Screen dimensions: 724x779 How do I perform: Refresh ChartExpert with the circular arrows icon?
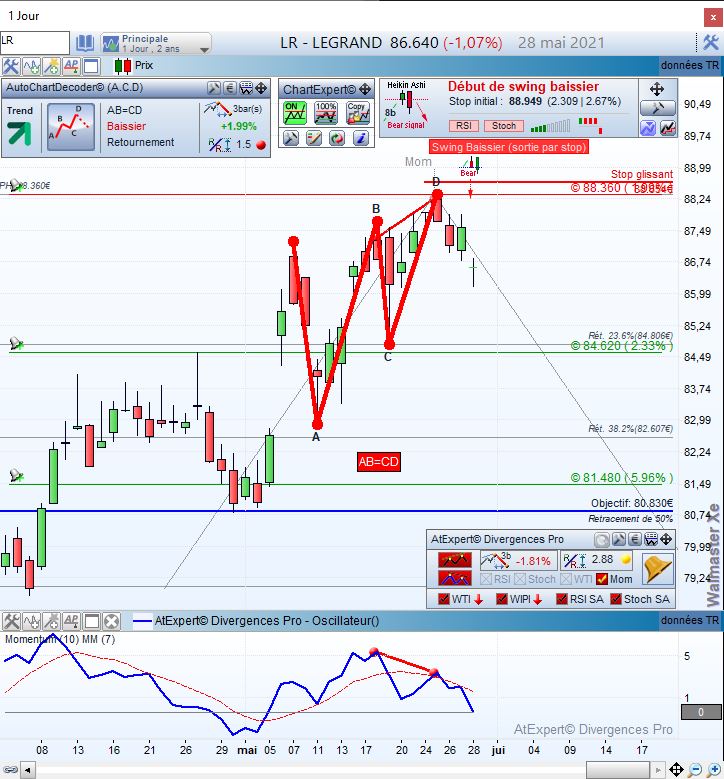pyautogui.click(x=337, y=138)
